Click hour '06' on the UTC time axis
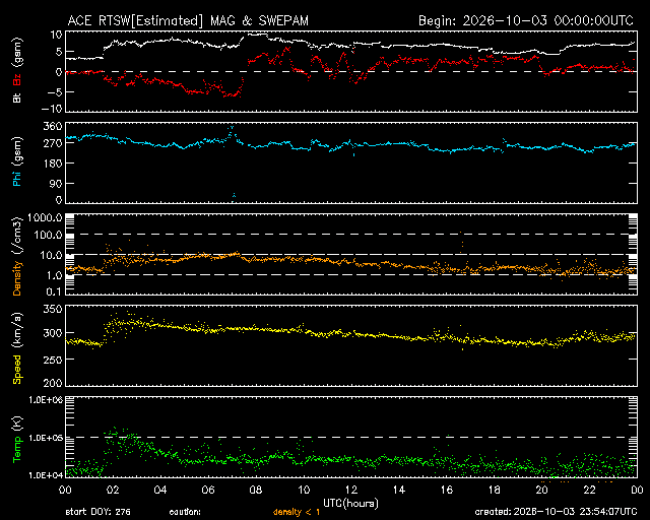Screen dimensions: 650x520 [208, 490]
